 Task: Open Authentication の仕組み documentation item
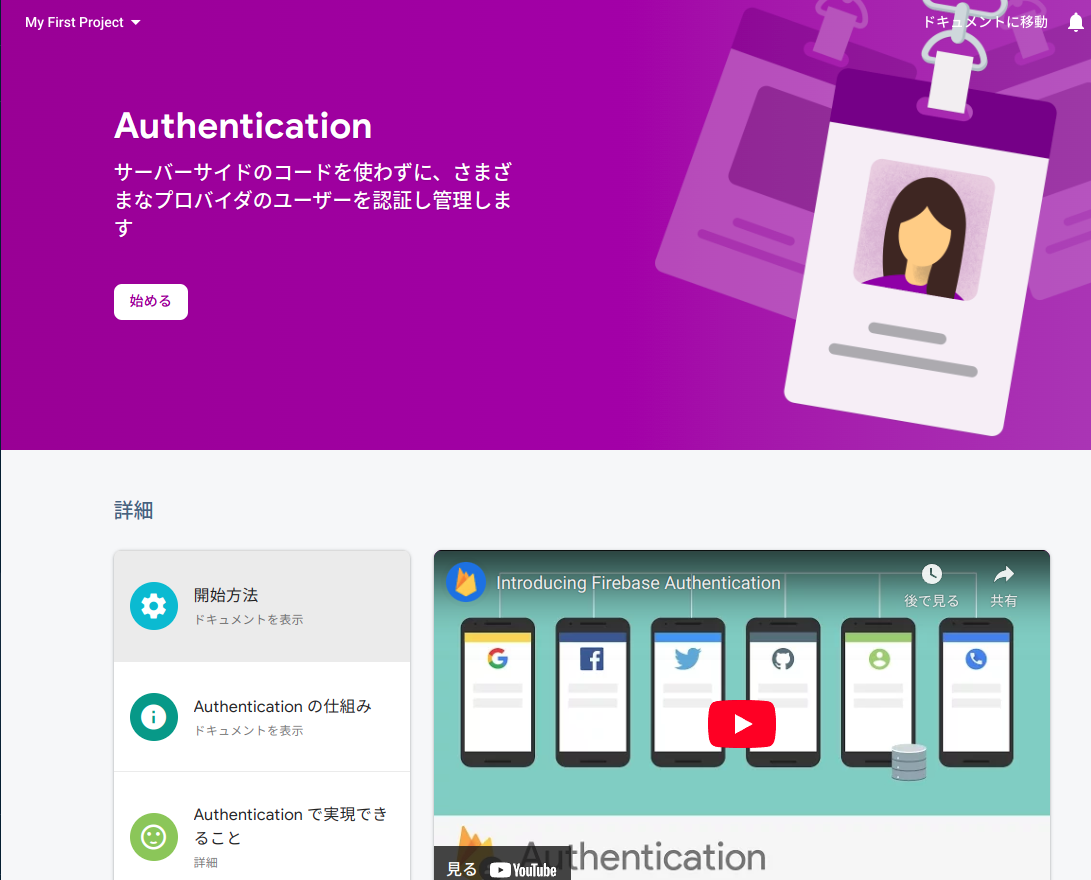262,717
